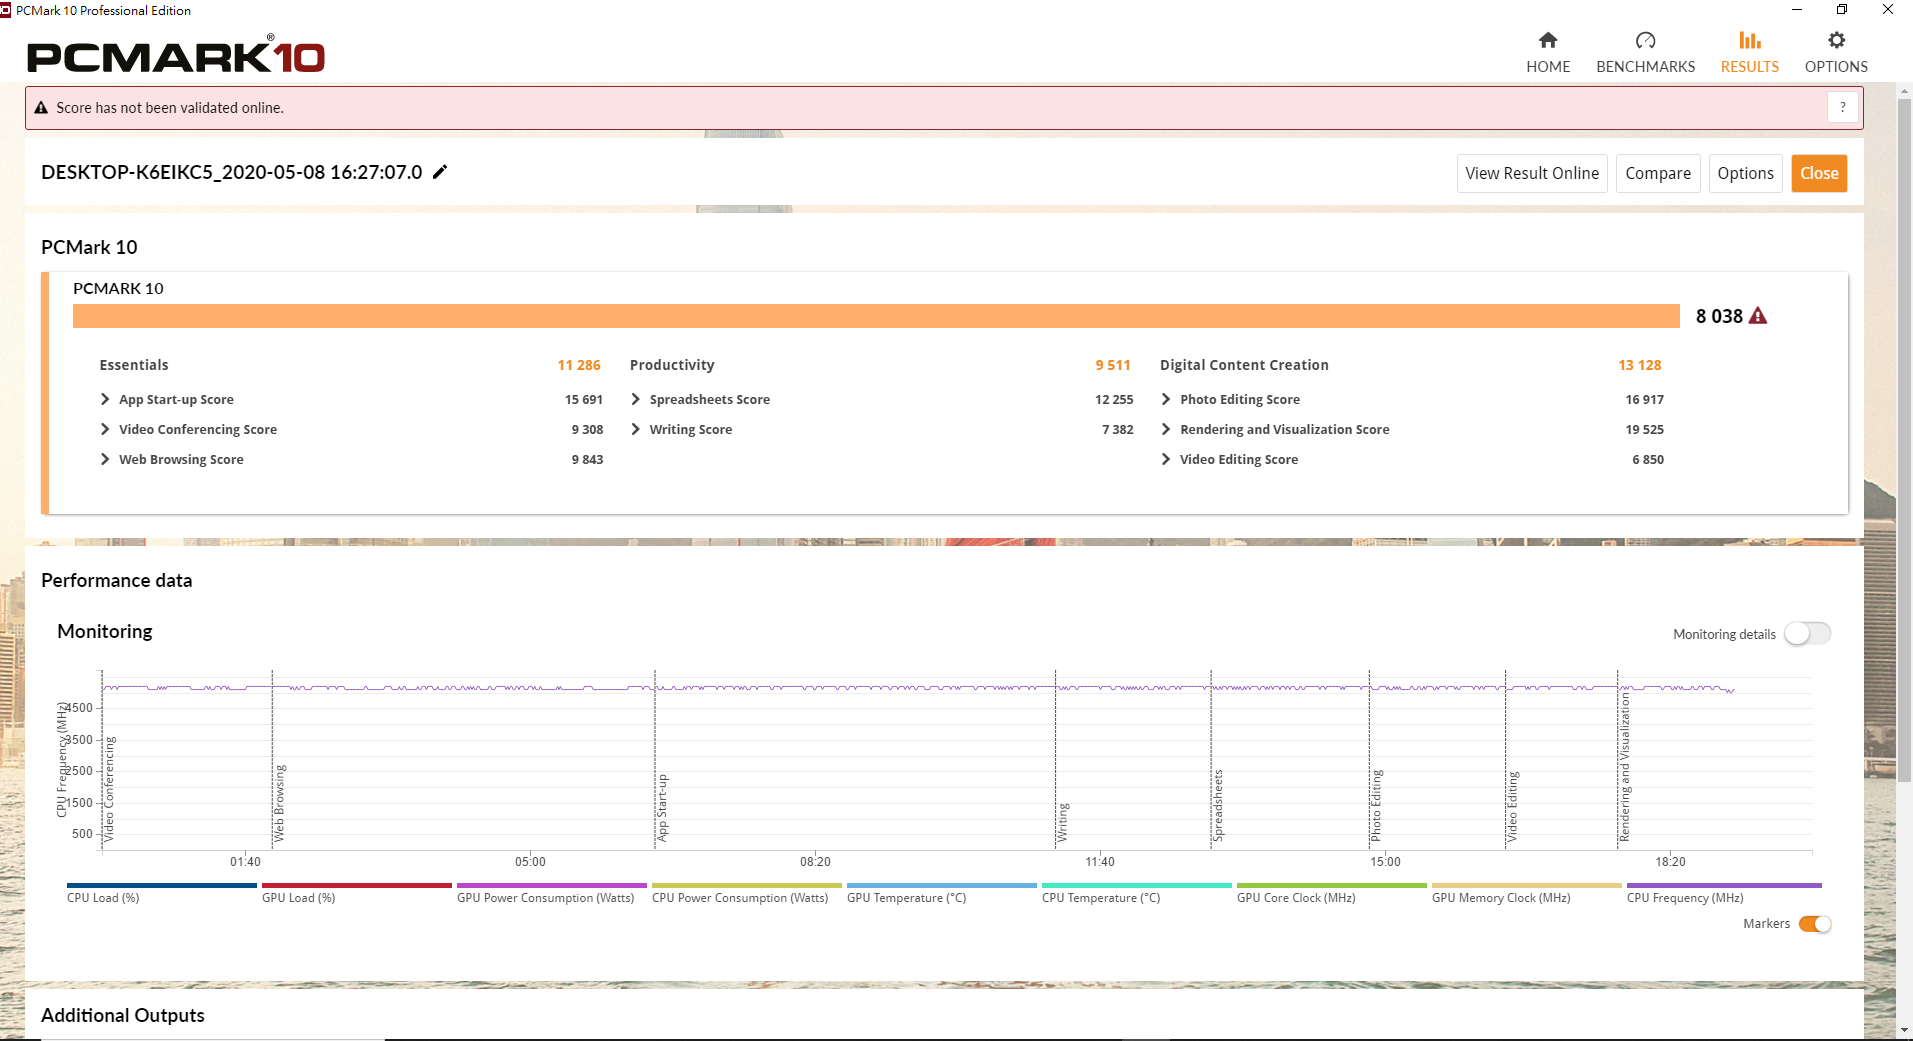Click the vertical scrollbar thumb
Image resolution: width=1913 pixels, height=1041 pixels.
point(1904,440)
